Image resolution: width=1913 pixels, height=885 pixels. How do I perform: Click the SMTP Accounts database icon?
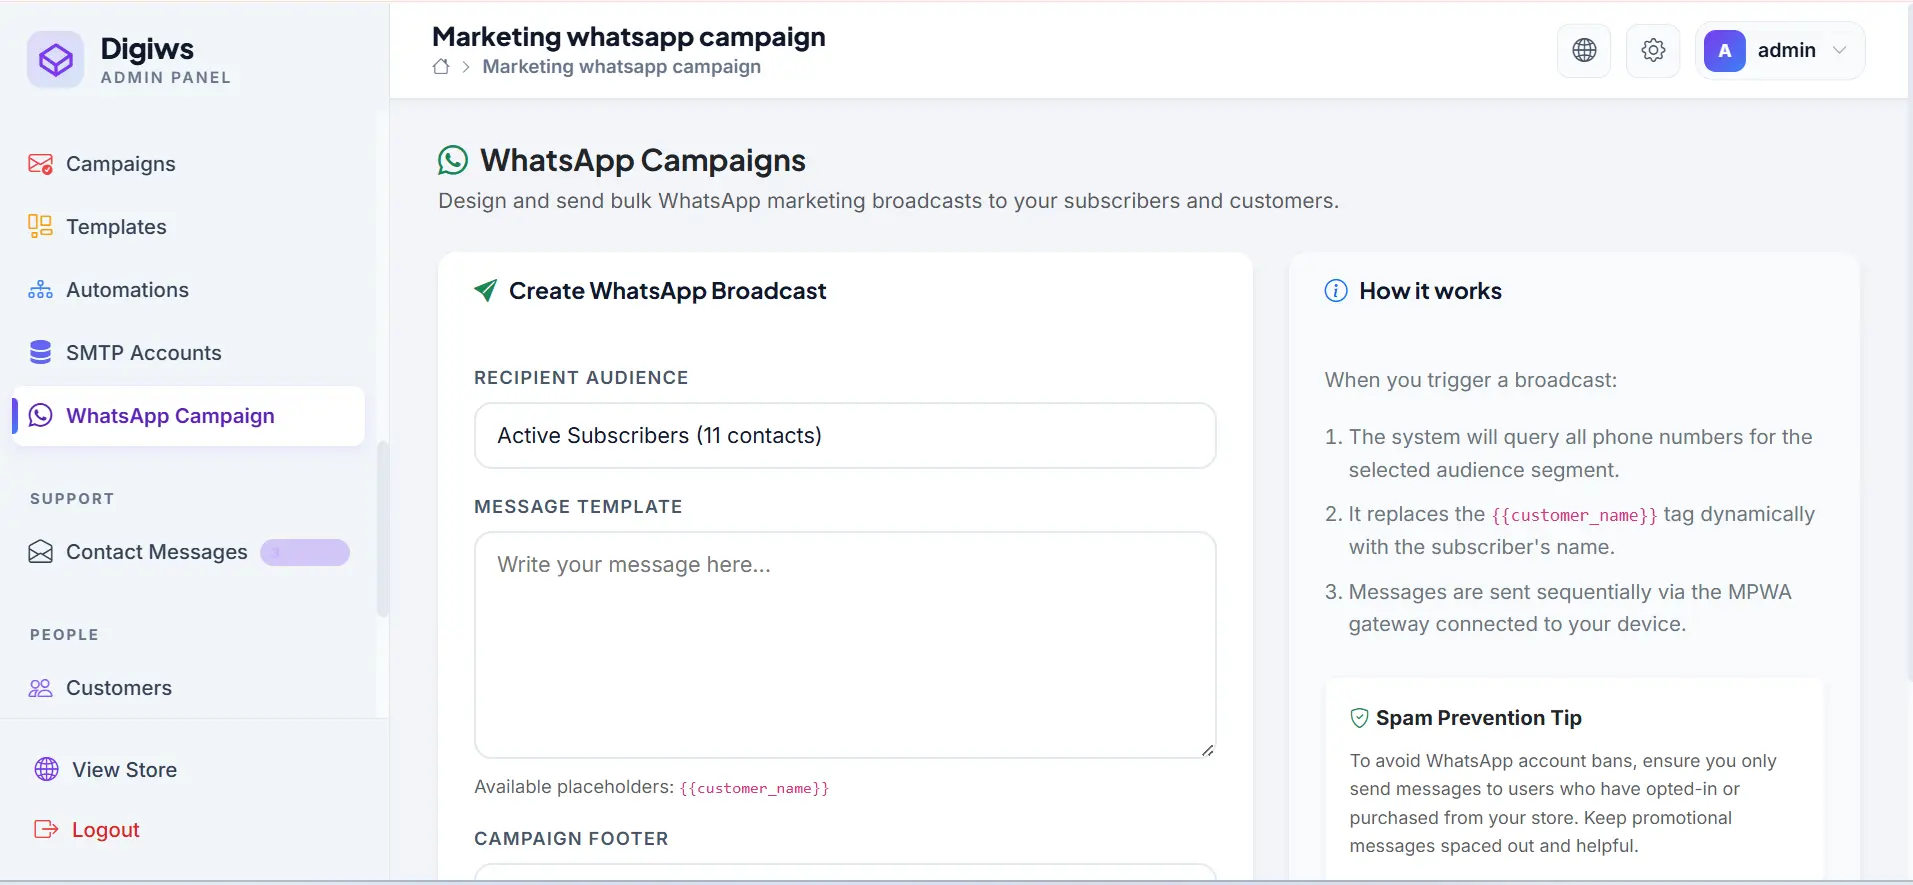point(40,353)
